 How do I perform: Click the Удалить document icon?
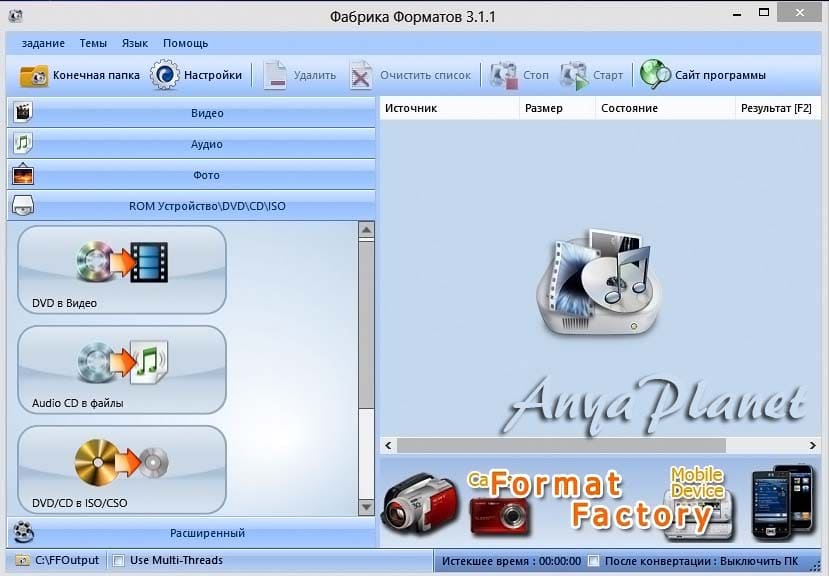[x=275, y=75]
